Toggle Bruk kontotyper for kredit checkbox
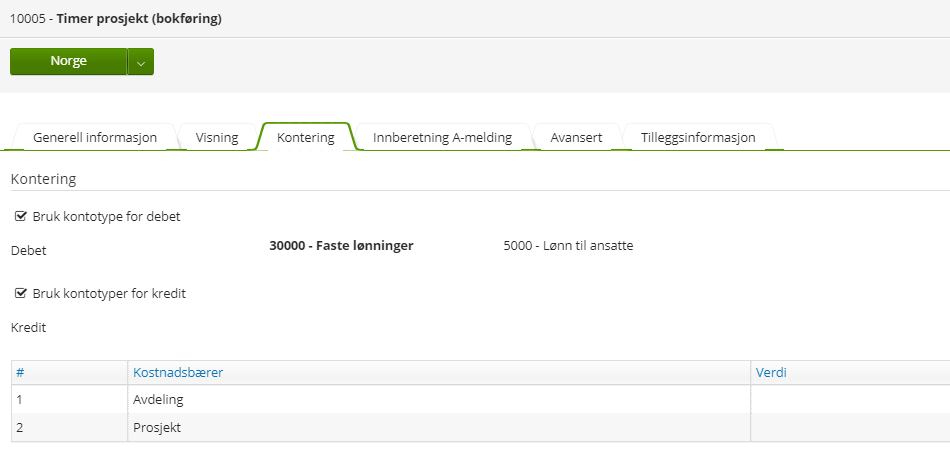The width and height of the screenshot is (950, 451). coord(20,294)
